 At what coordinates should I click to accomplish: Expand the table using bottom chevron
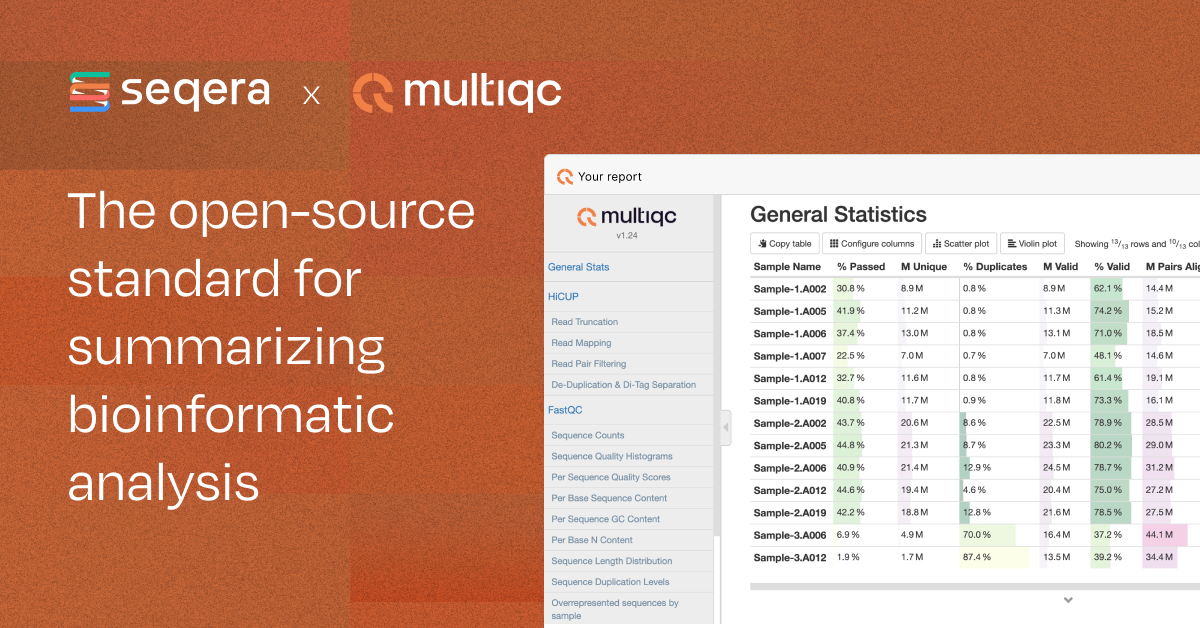point(1068,600)
